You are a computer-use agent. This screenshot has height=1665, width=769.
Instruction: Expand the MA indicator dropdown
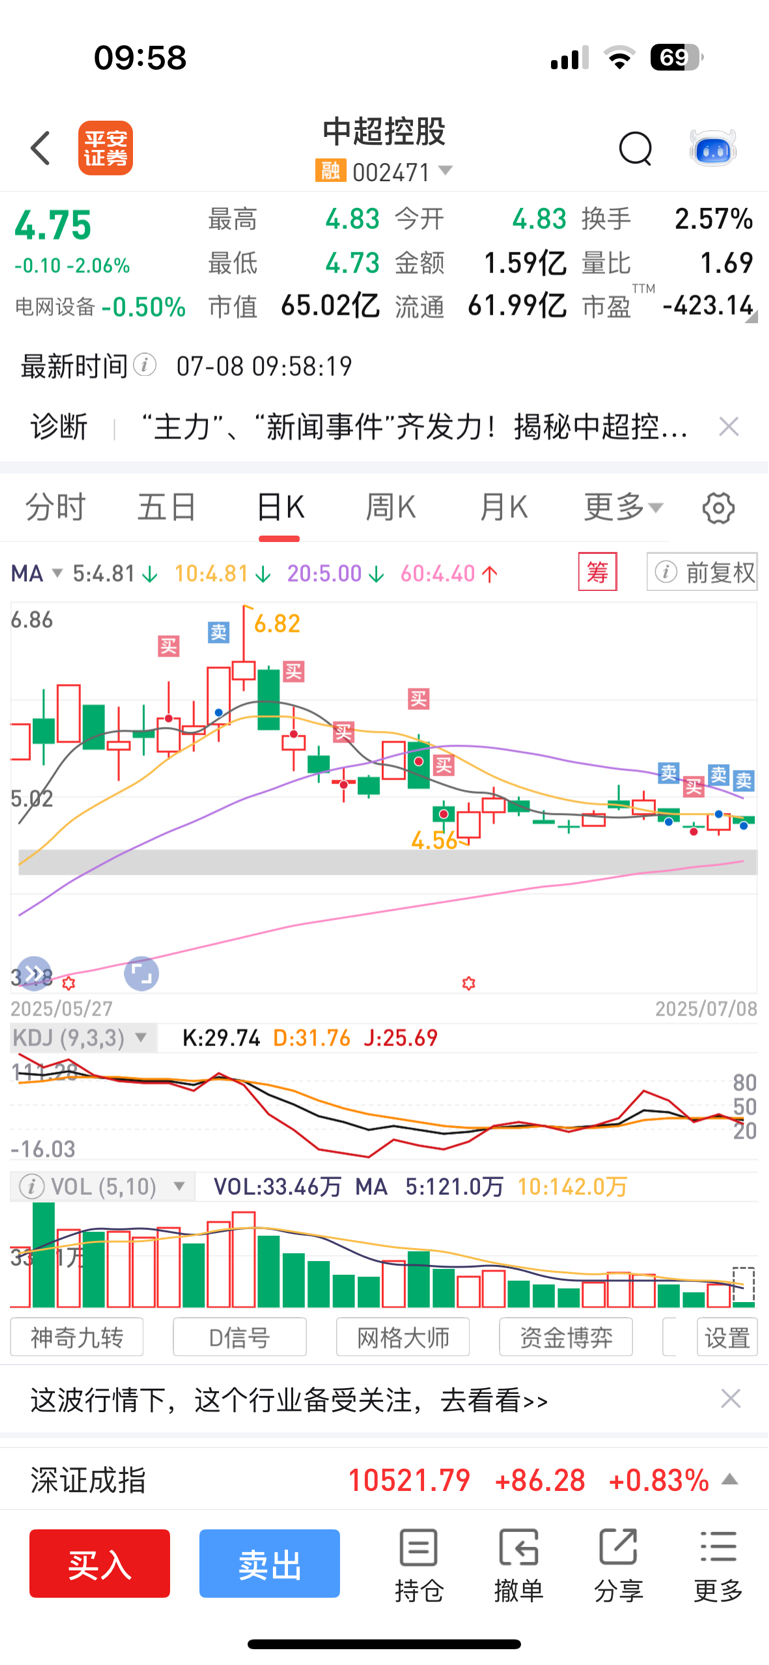click(57, 573)
